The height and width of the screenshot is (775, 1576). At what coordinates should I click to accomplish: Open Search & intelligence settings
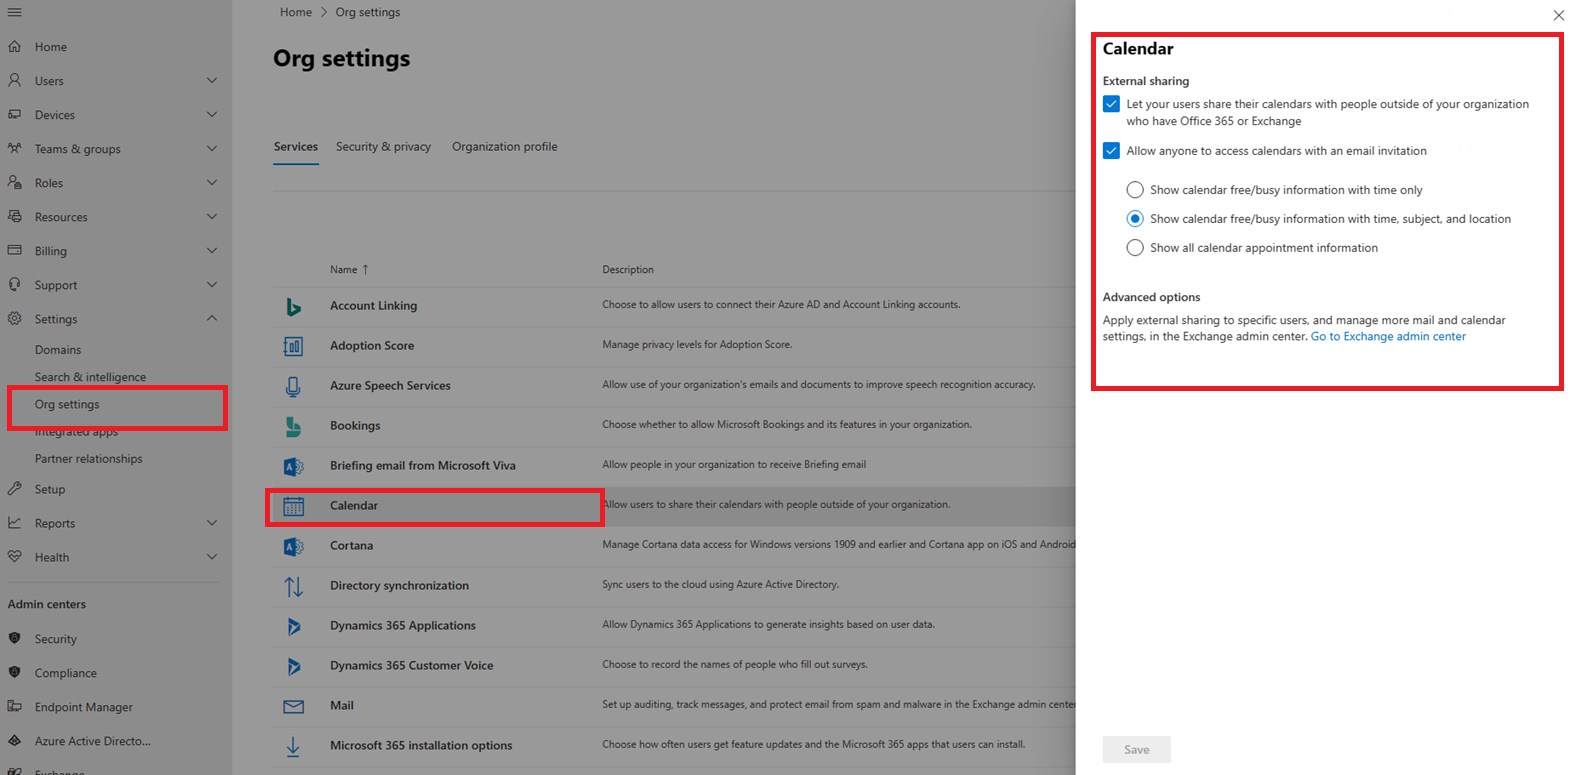click(90, 377)
